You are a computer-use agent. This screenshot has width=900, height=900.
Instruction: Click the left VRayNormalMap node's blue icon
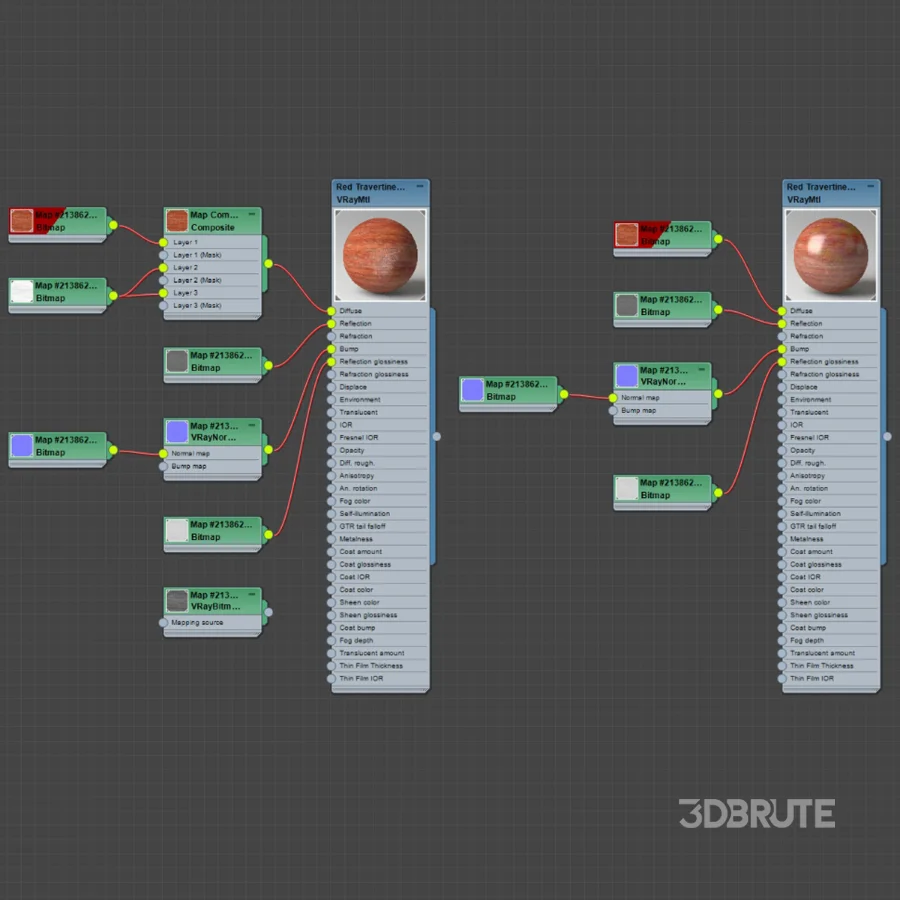click(177, 431)
